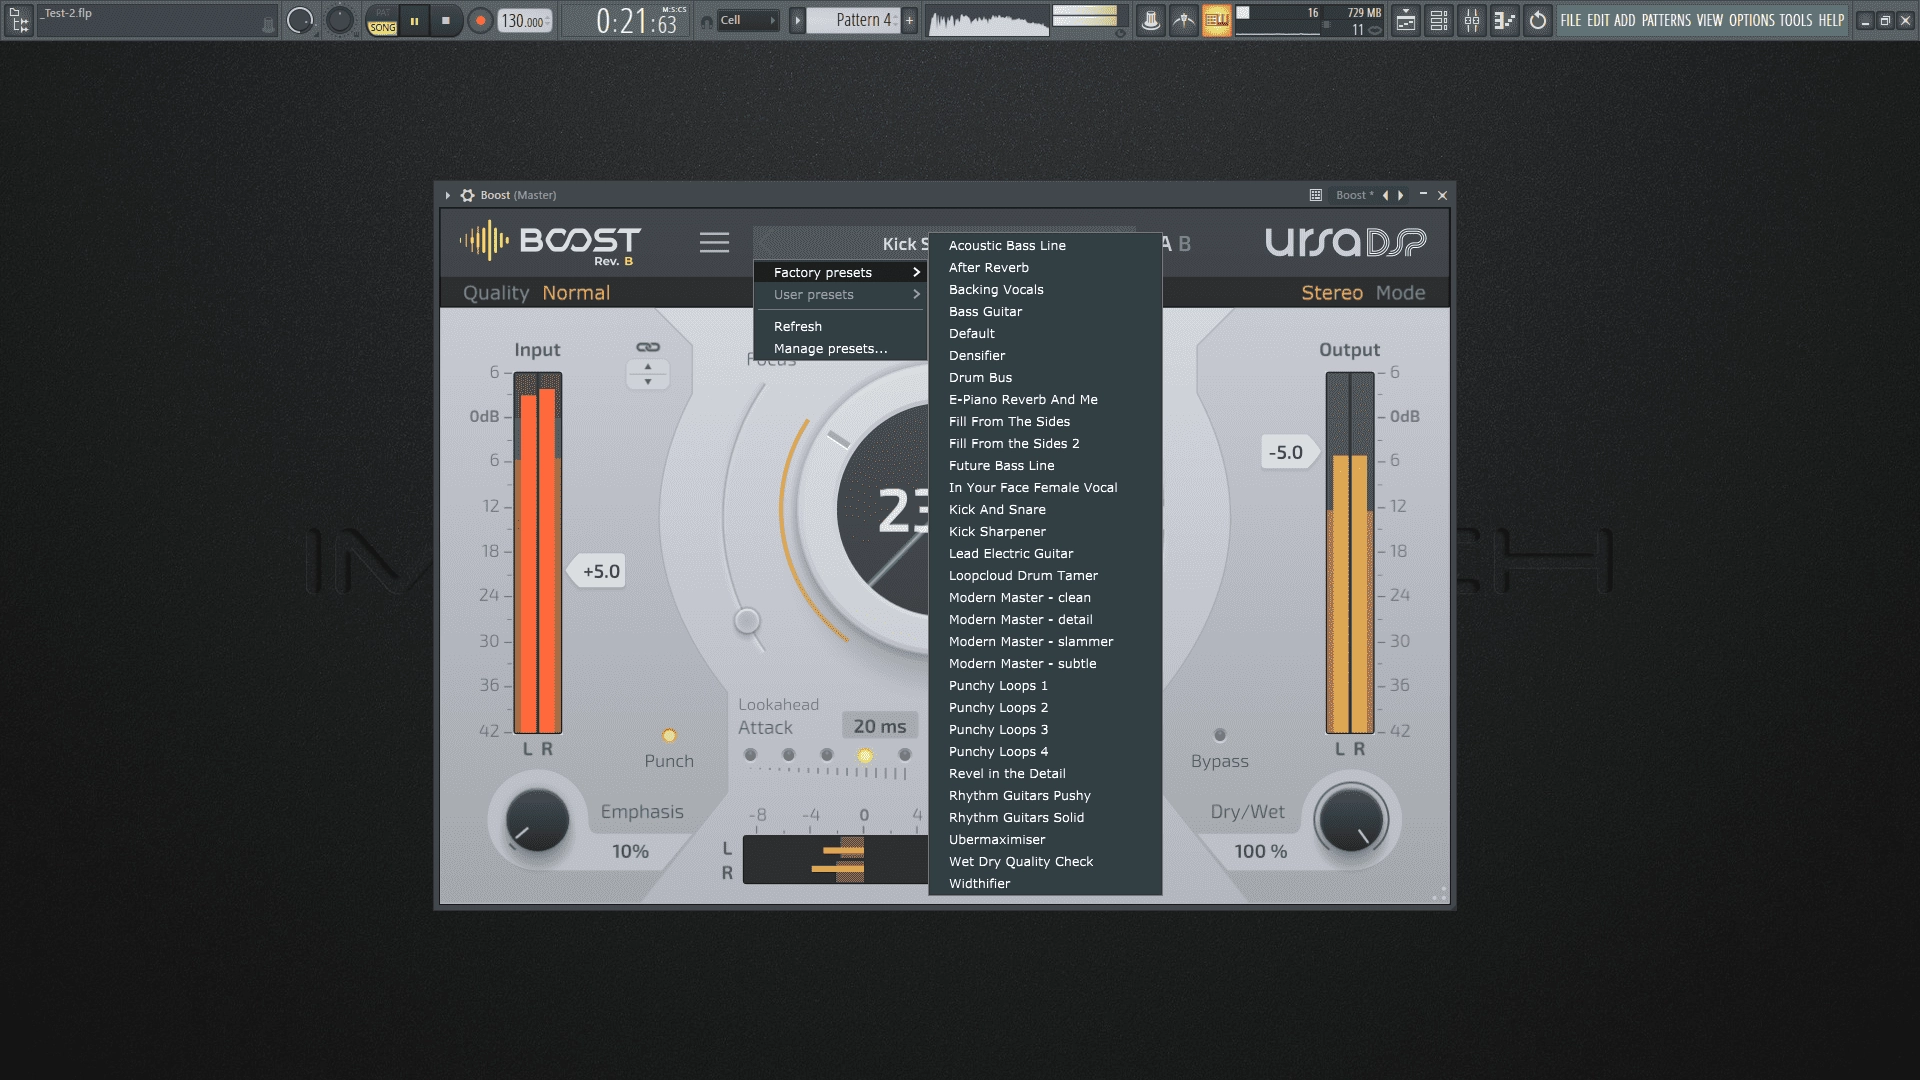Open the piano roll icon
1920x1080 pixels.
[1505, 20]
